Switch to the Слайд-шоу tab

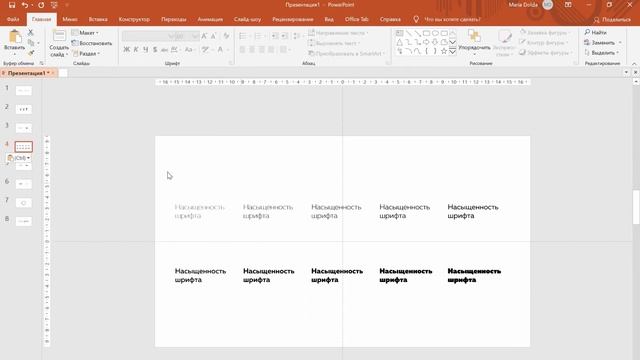(247, 19)
